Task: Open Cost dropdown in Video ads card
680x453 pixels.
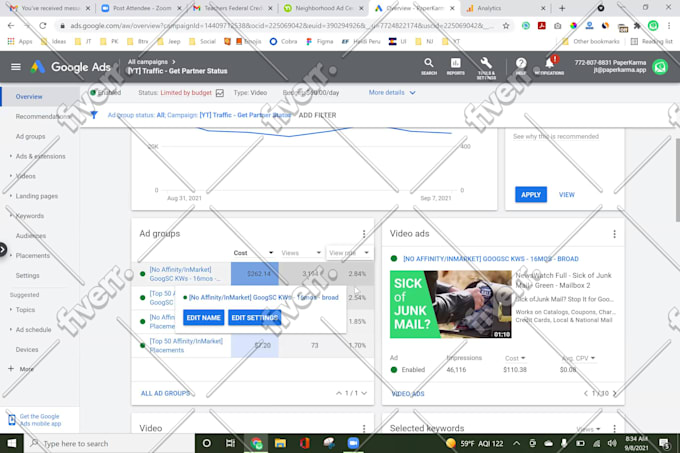Action: coord(515,358)
